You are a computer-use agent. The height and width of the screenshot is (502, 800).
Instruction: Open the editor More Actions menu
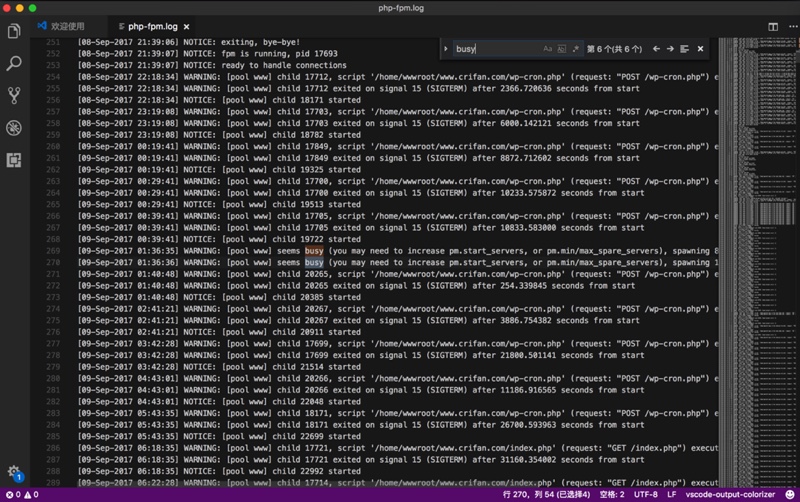[x=792, y=27]
